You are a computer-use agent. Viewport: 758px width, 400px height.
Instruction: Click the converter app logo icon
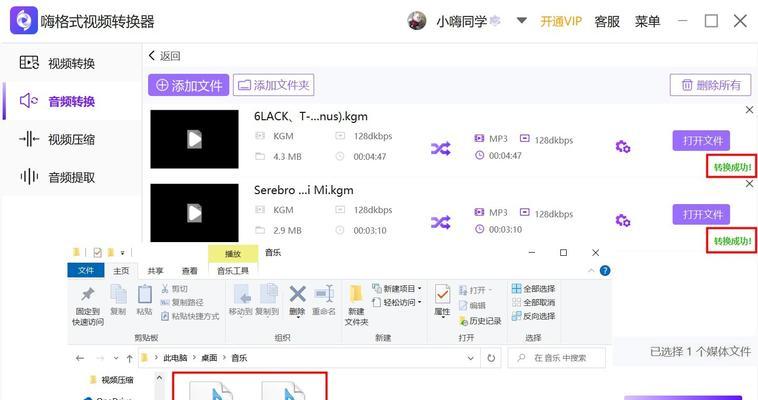[24, 20]
